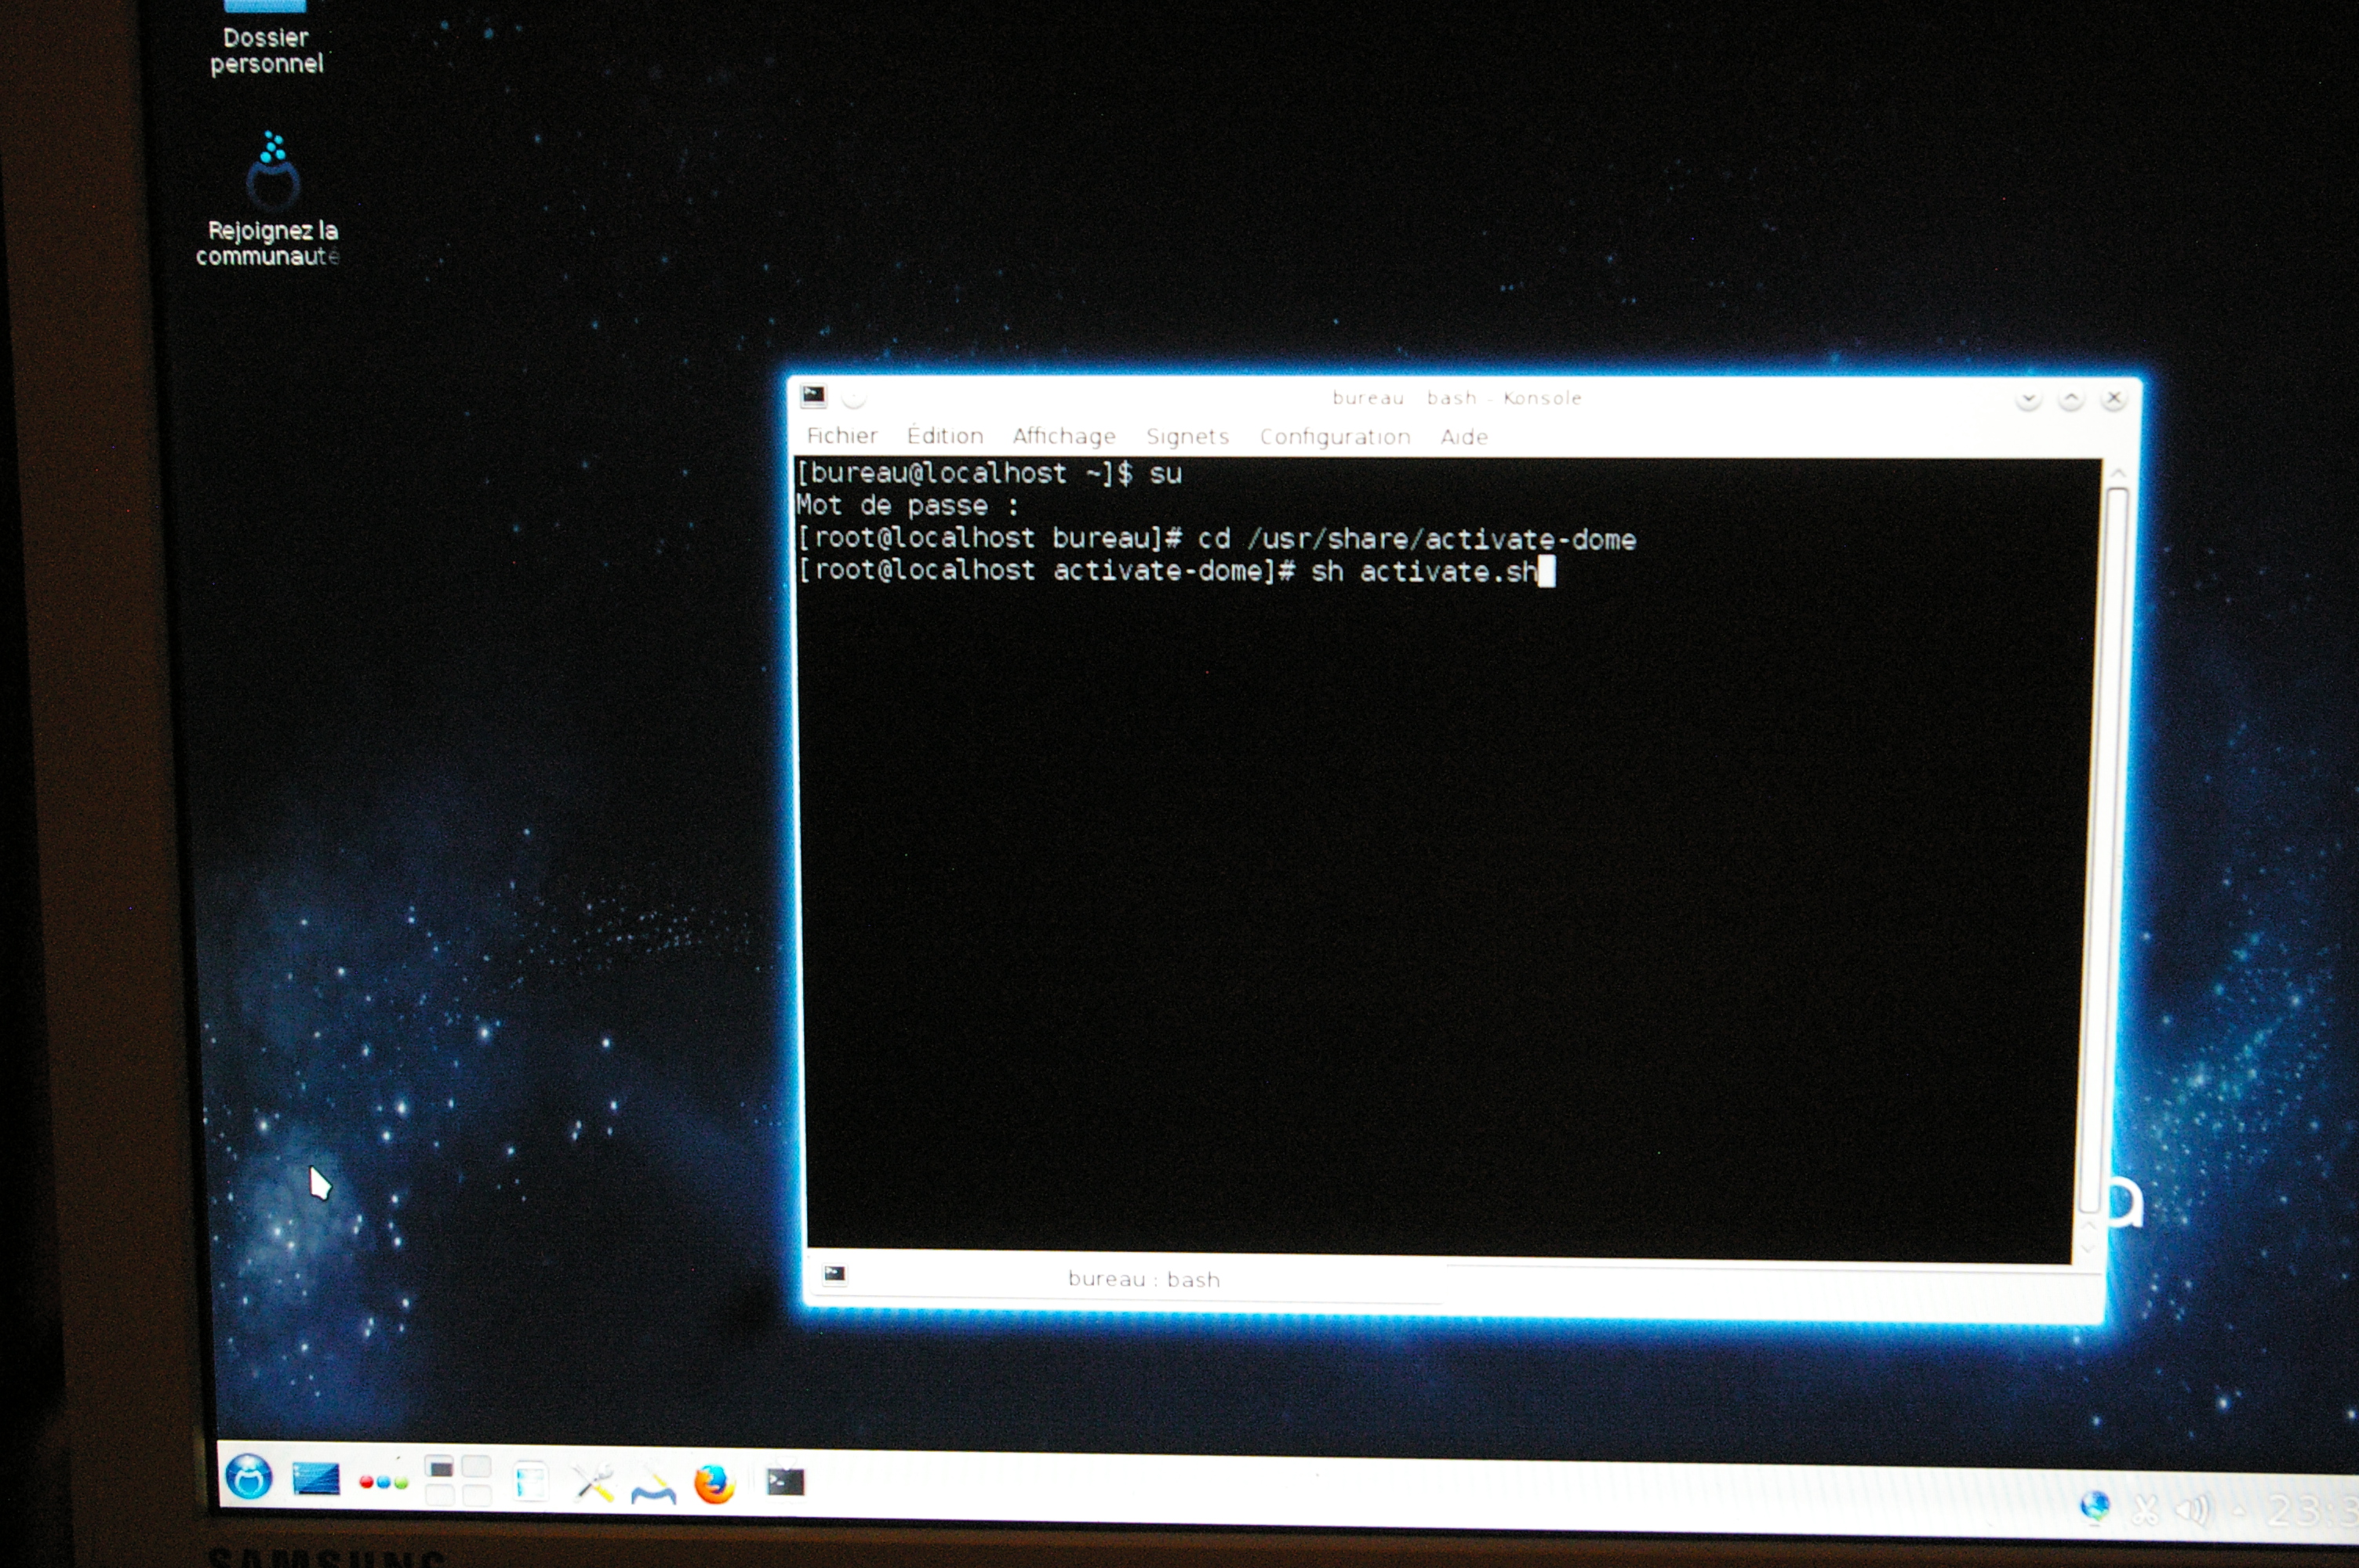
Task: Open the Signets menu in Konsole
Action: tap(1187, 437)
